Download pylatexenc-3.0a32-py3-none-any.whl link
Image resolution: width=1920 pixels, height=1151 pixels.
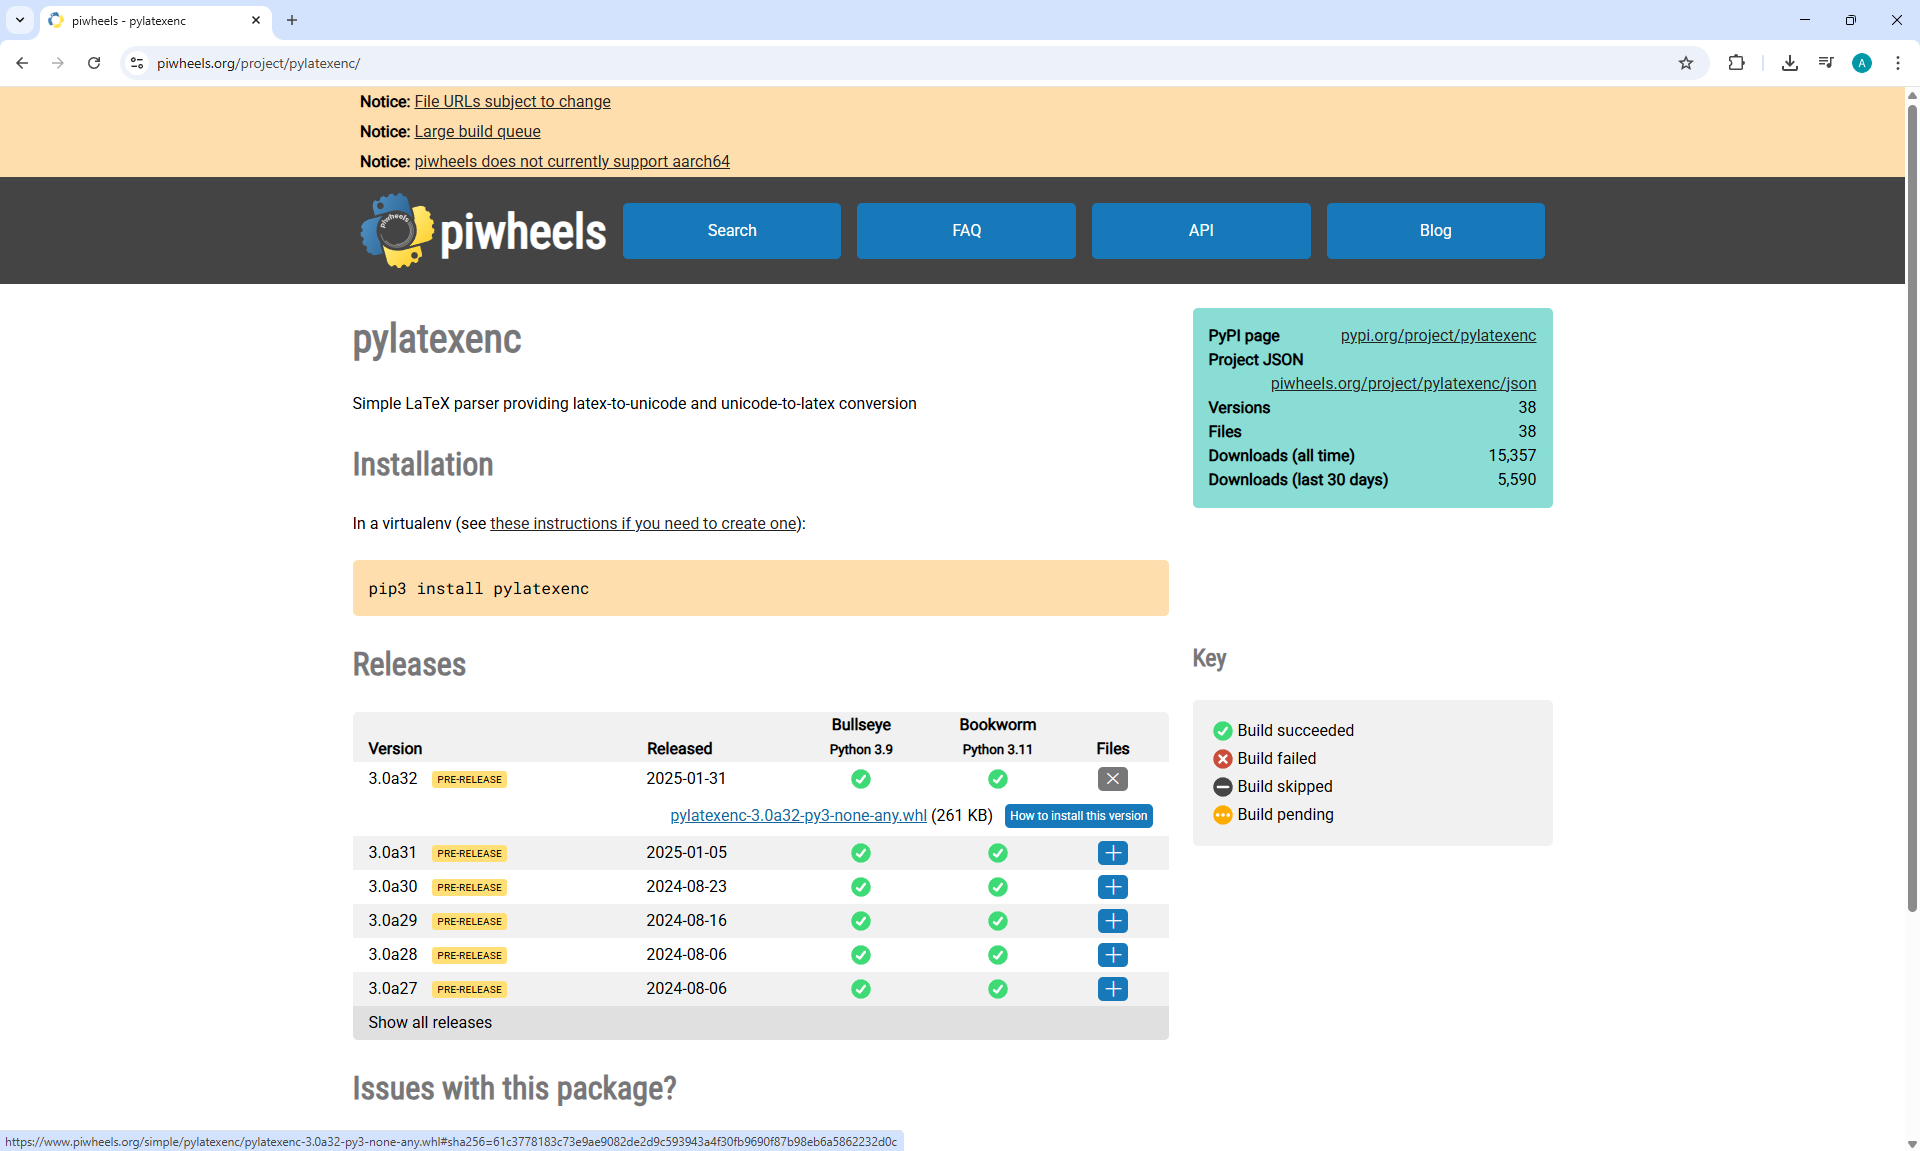click(798, 816)
